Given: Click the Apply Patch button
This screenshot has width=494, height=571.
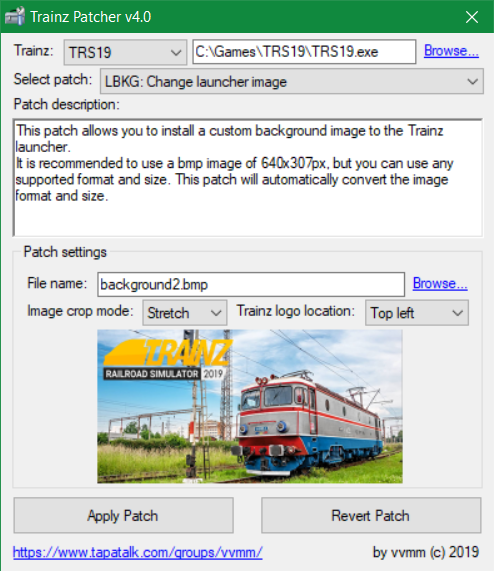Looking at the screenshot, I should (123, 516).
